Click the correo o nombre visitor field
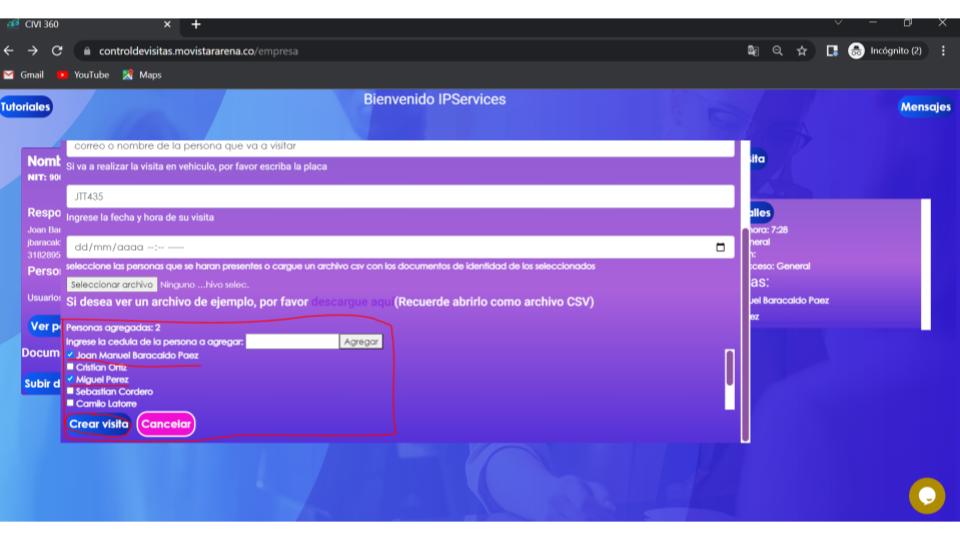Screen dimensions: 960x540 (x=400, y=147)
